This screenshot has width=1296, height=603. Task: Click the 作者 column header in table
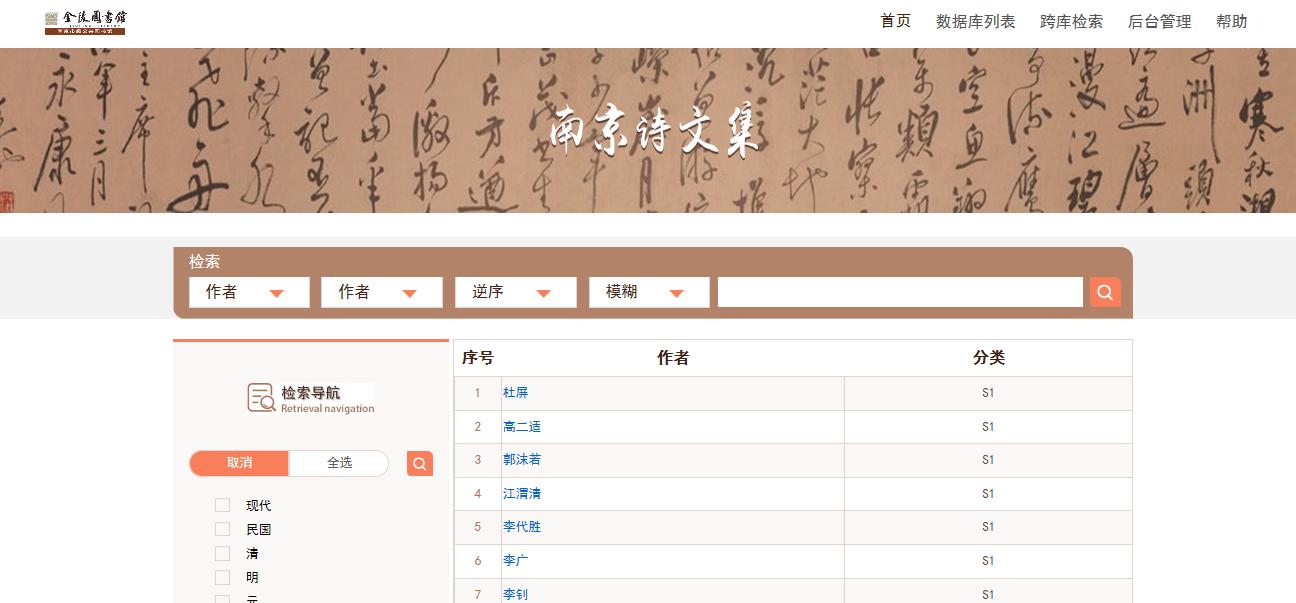673,358
